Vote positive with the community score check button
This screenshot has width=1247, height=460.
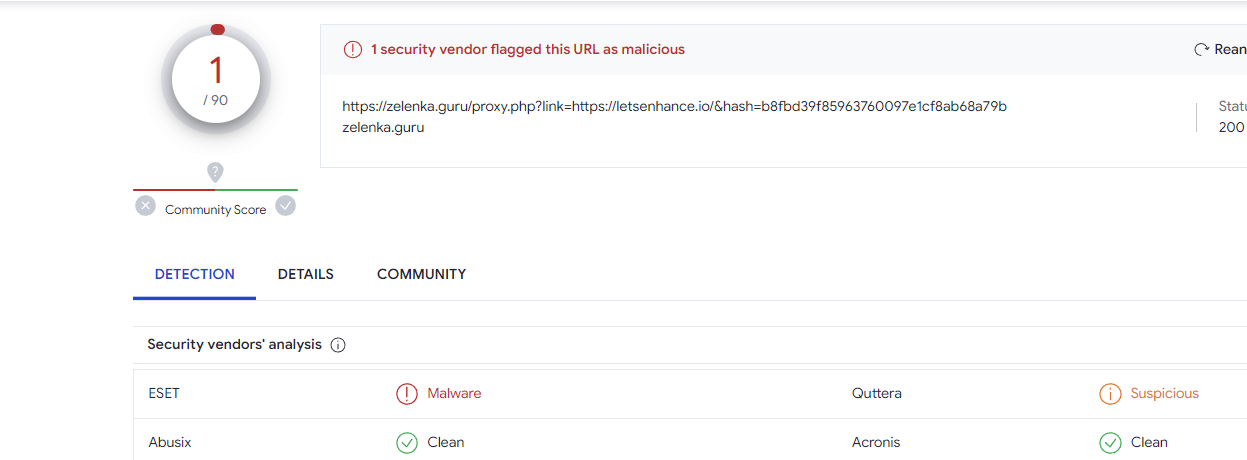pyautogui.click(x=286, y=206)
